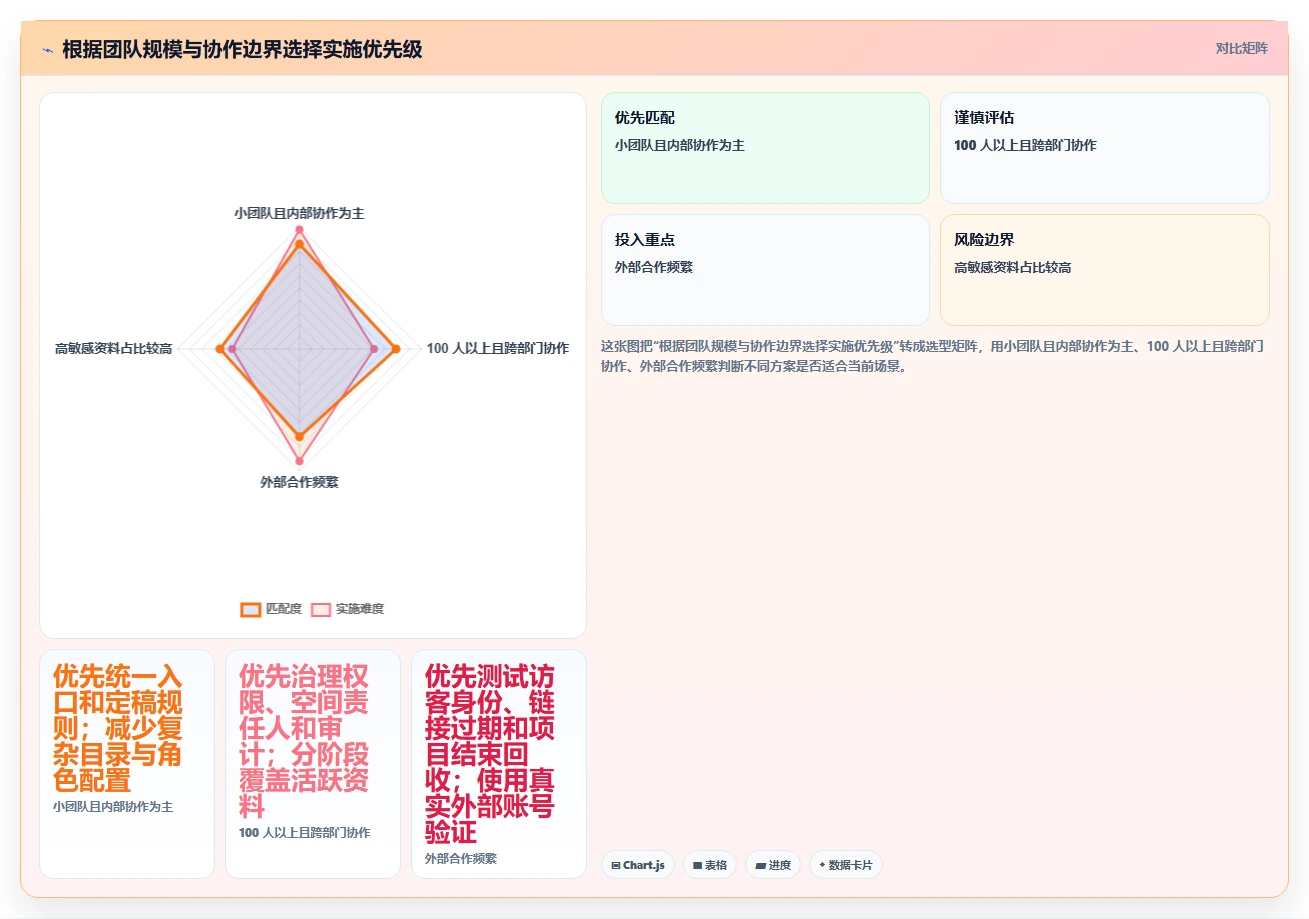
Task: Click the description paragraph starting 这张图把
Action: pyautogui.click(x=935, y=356)
